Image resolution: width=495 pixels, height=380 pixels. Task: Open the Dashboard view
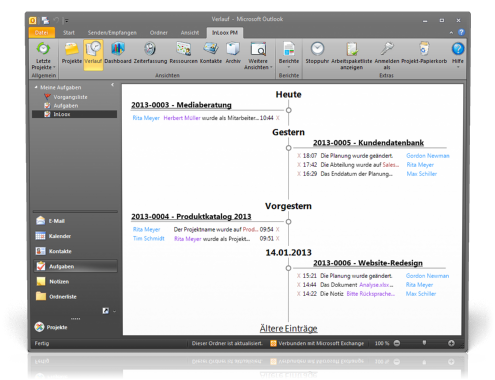[118, 53]
